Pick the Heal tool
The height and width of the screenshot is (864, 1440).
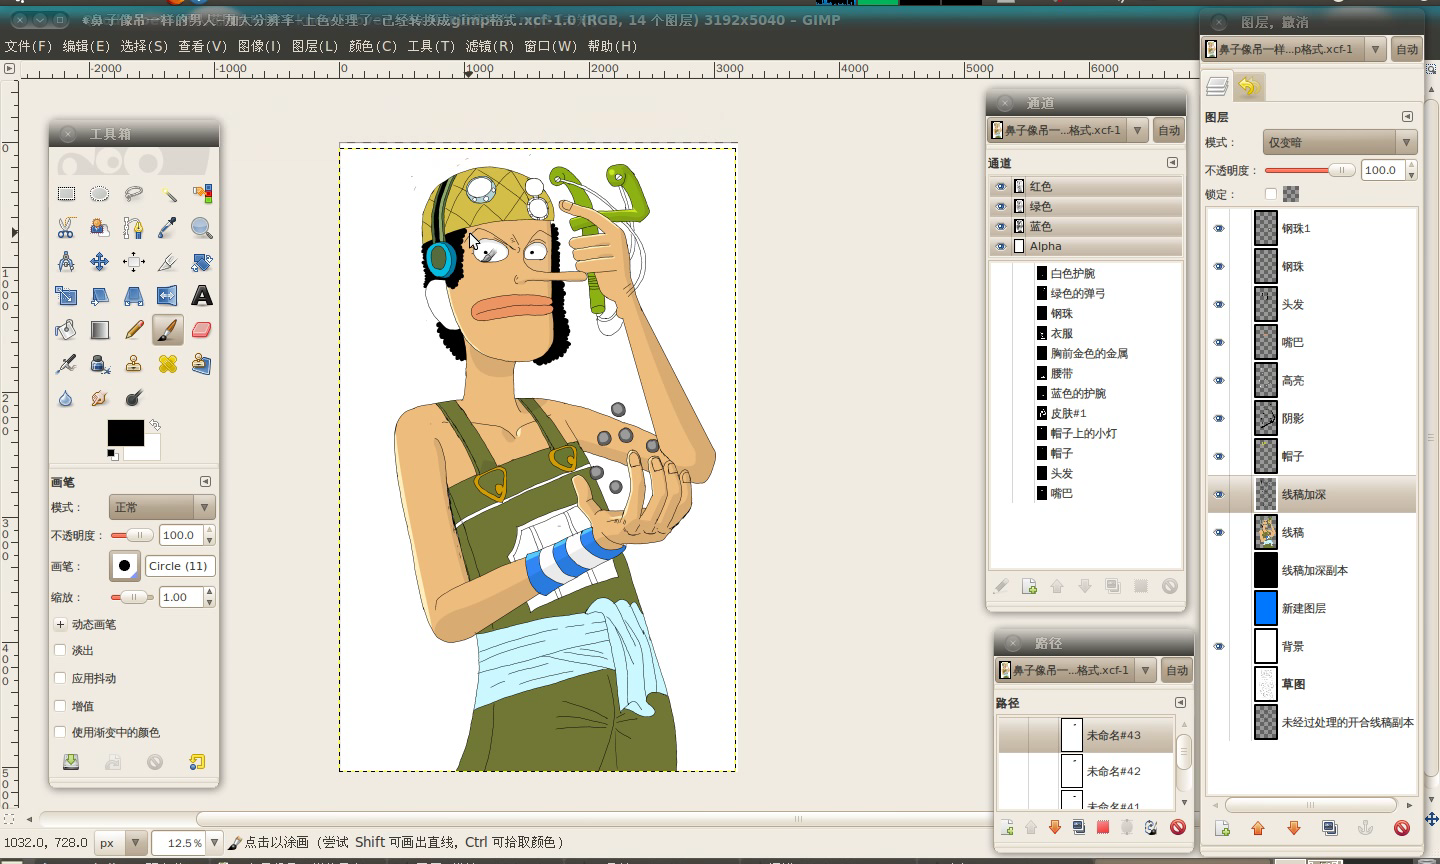[x=167, y=364]
